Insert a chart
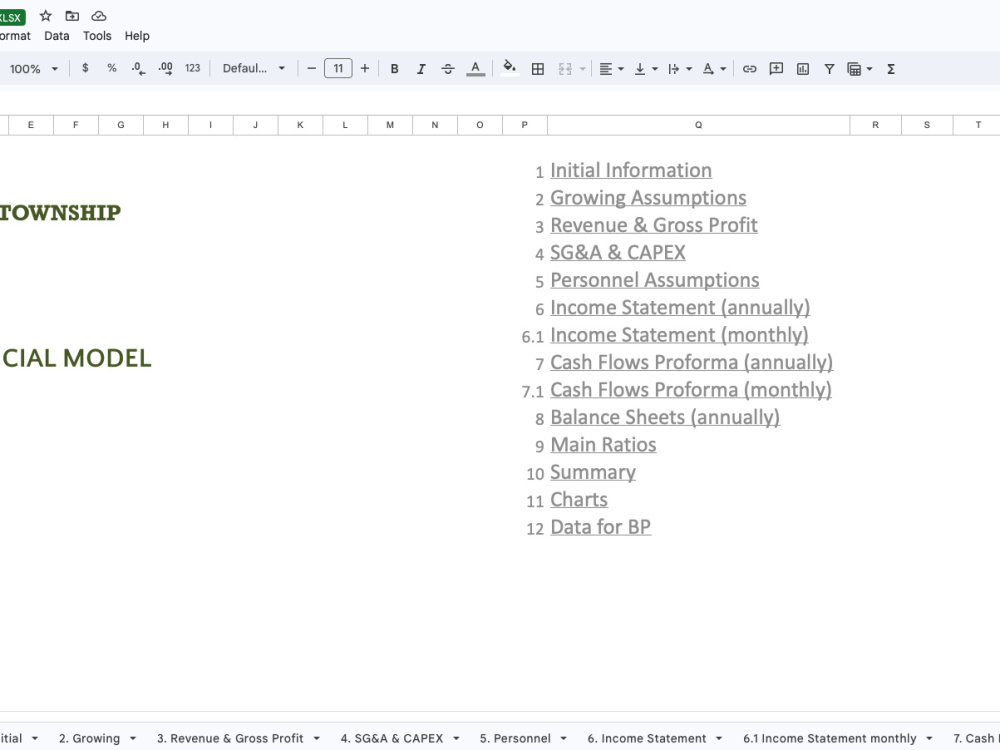This screenshot has height=750, width=1000. [803, 69]
